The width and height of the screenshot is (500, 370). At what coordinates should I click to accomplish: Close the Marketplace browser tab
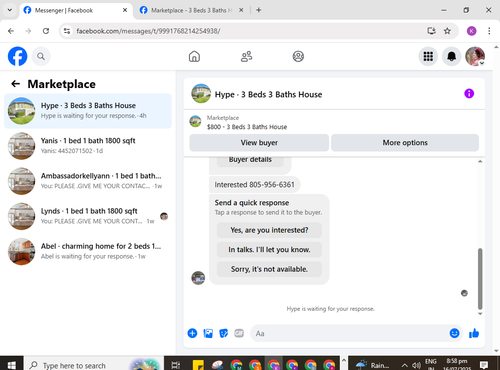[241, 10]
